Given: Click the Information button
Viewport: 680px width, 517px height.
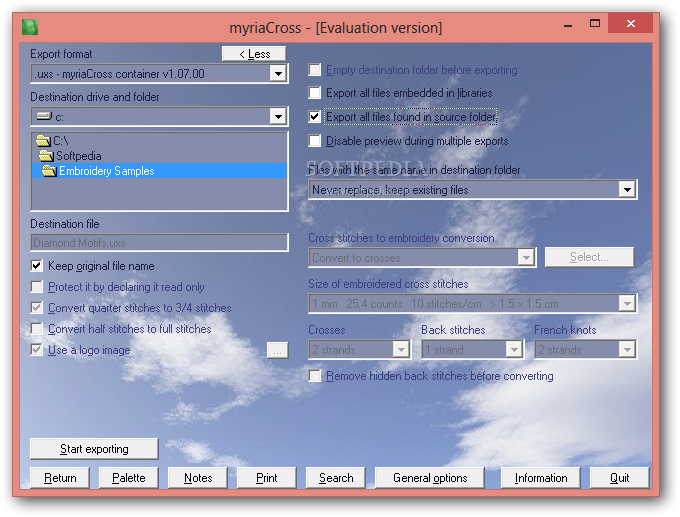Looking at the screenshot, I should pos(541,478).
